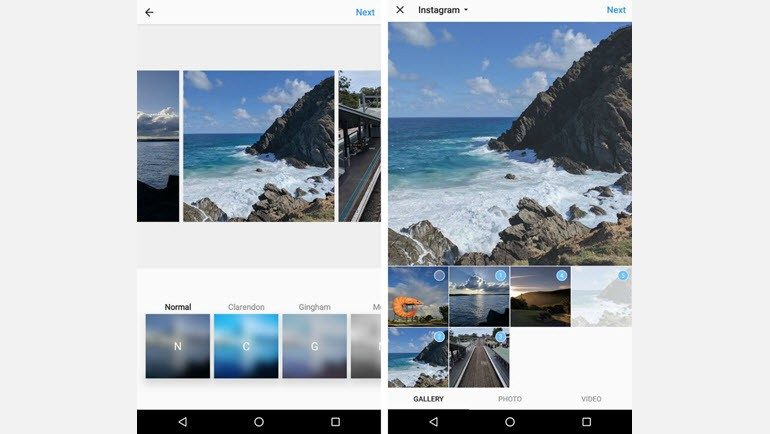
Task: Open the sunset hillside gallery thumbnail
Action: pos(540,297)
